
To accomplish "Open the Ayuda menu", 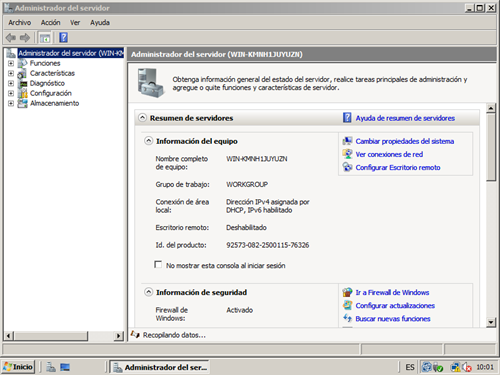I will point(100,22).
